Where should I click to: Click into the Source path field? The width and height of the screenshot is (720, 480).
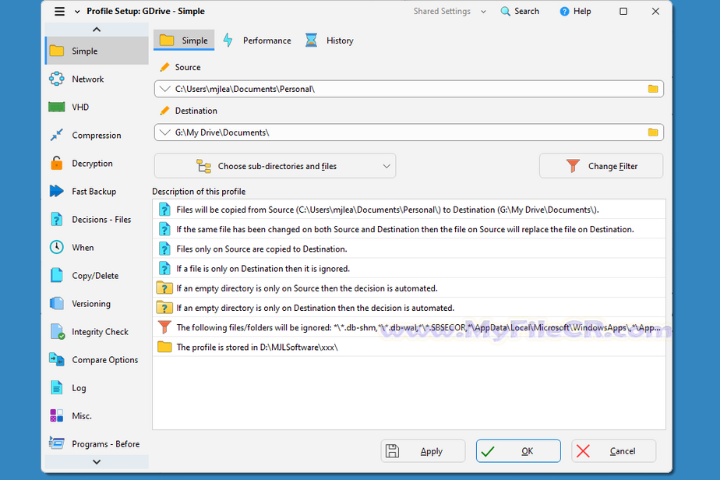(409, 89)
